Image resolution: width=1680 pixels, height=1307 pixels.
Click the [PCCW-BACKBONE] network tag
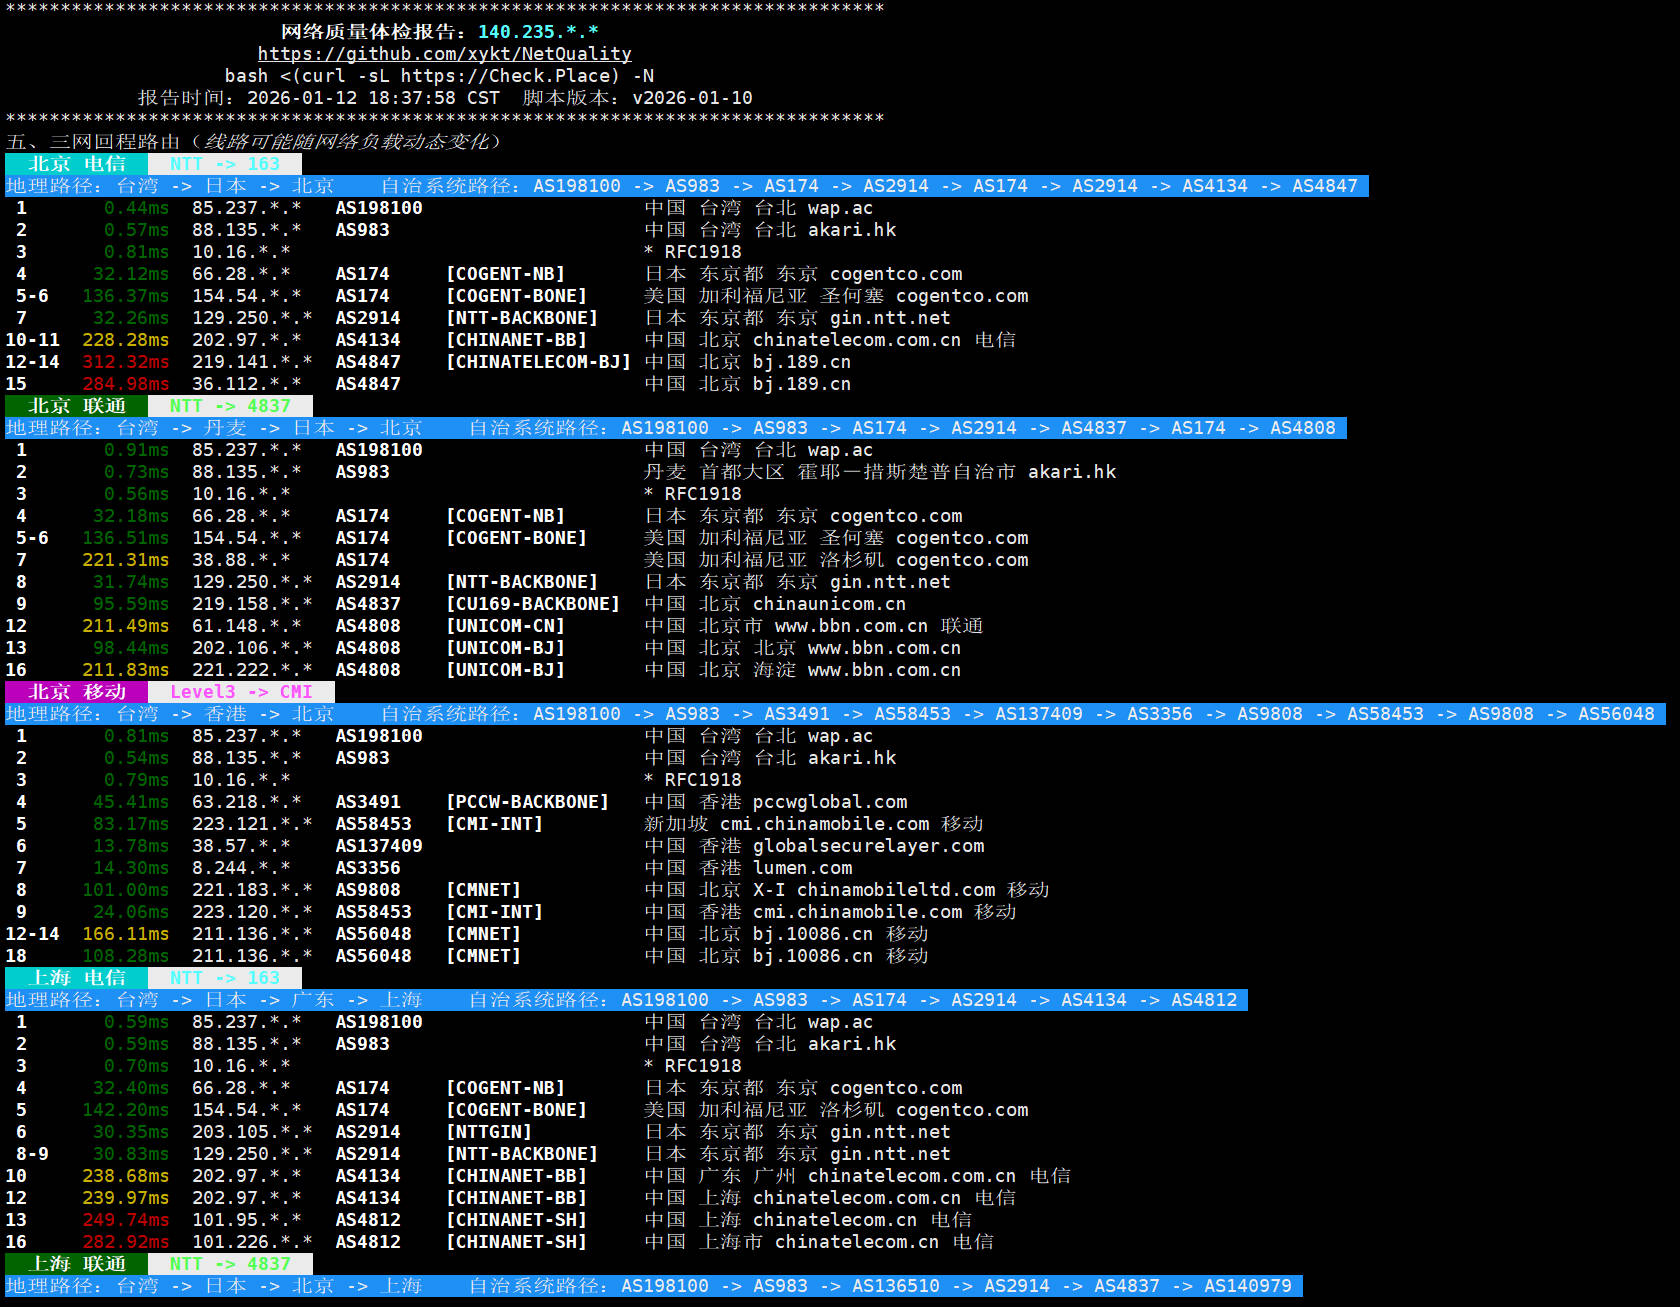527,802
